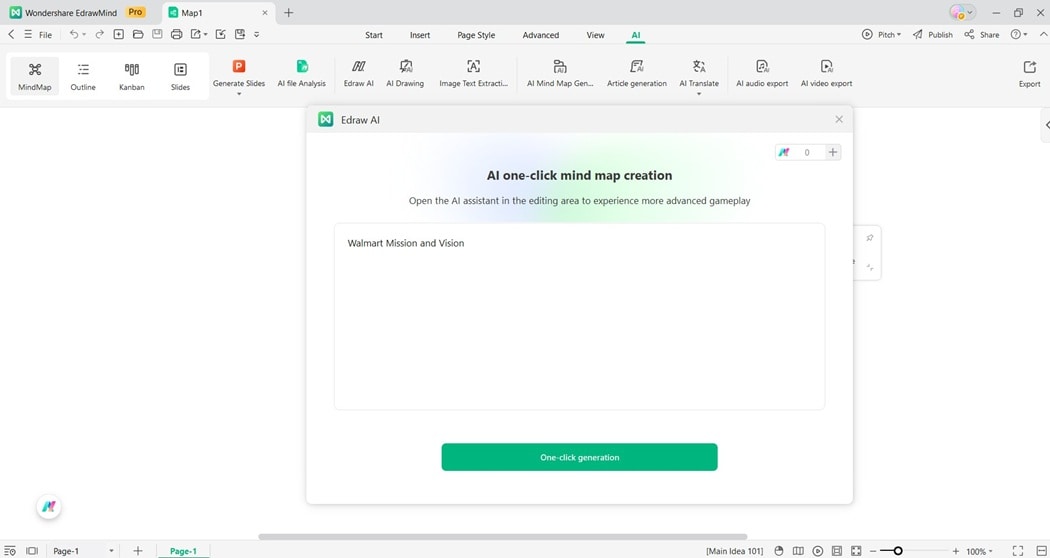Start presentation play icon in status bar
1050x558 pixels.
(x=818, y=551)
